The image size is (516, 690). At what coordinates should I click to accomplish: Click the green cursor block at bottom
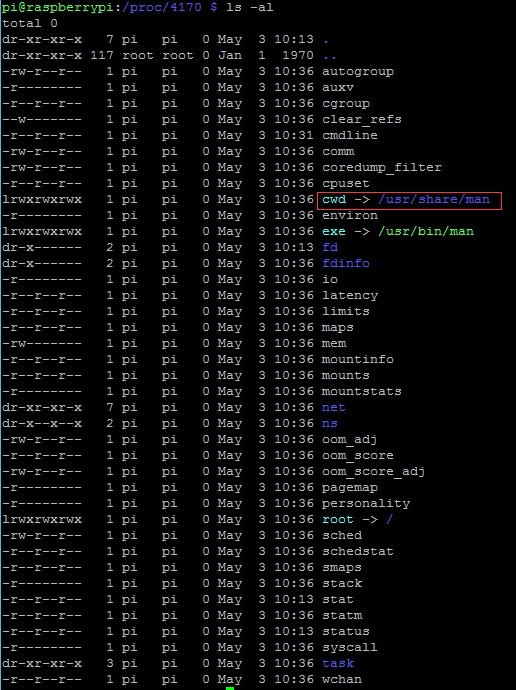(230, 688)
